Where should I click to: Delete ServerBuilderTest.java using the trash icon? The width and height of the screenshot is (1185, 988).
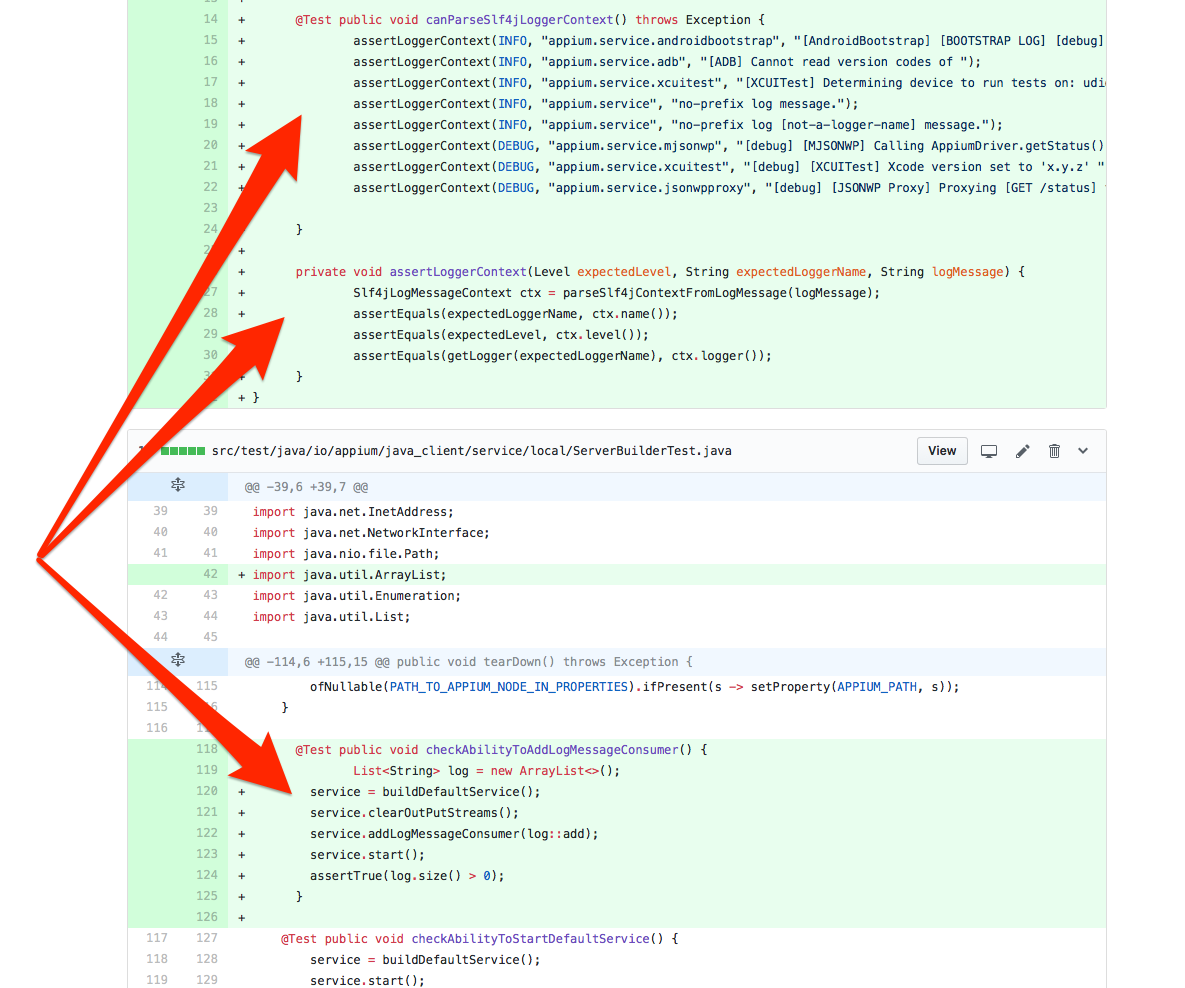[1054, 451]
